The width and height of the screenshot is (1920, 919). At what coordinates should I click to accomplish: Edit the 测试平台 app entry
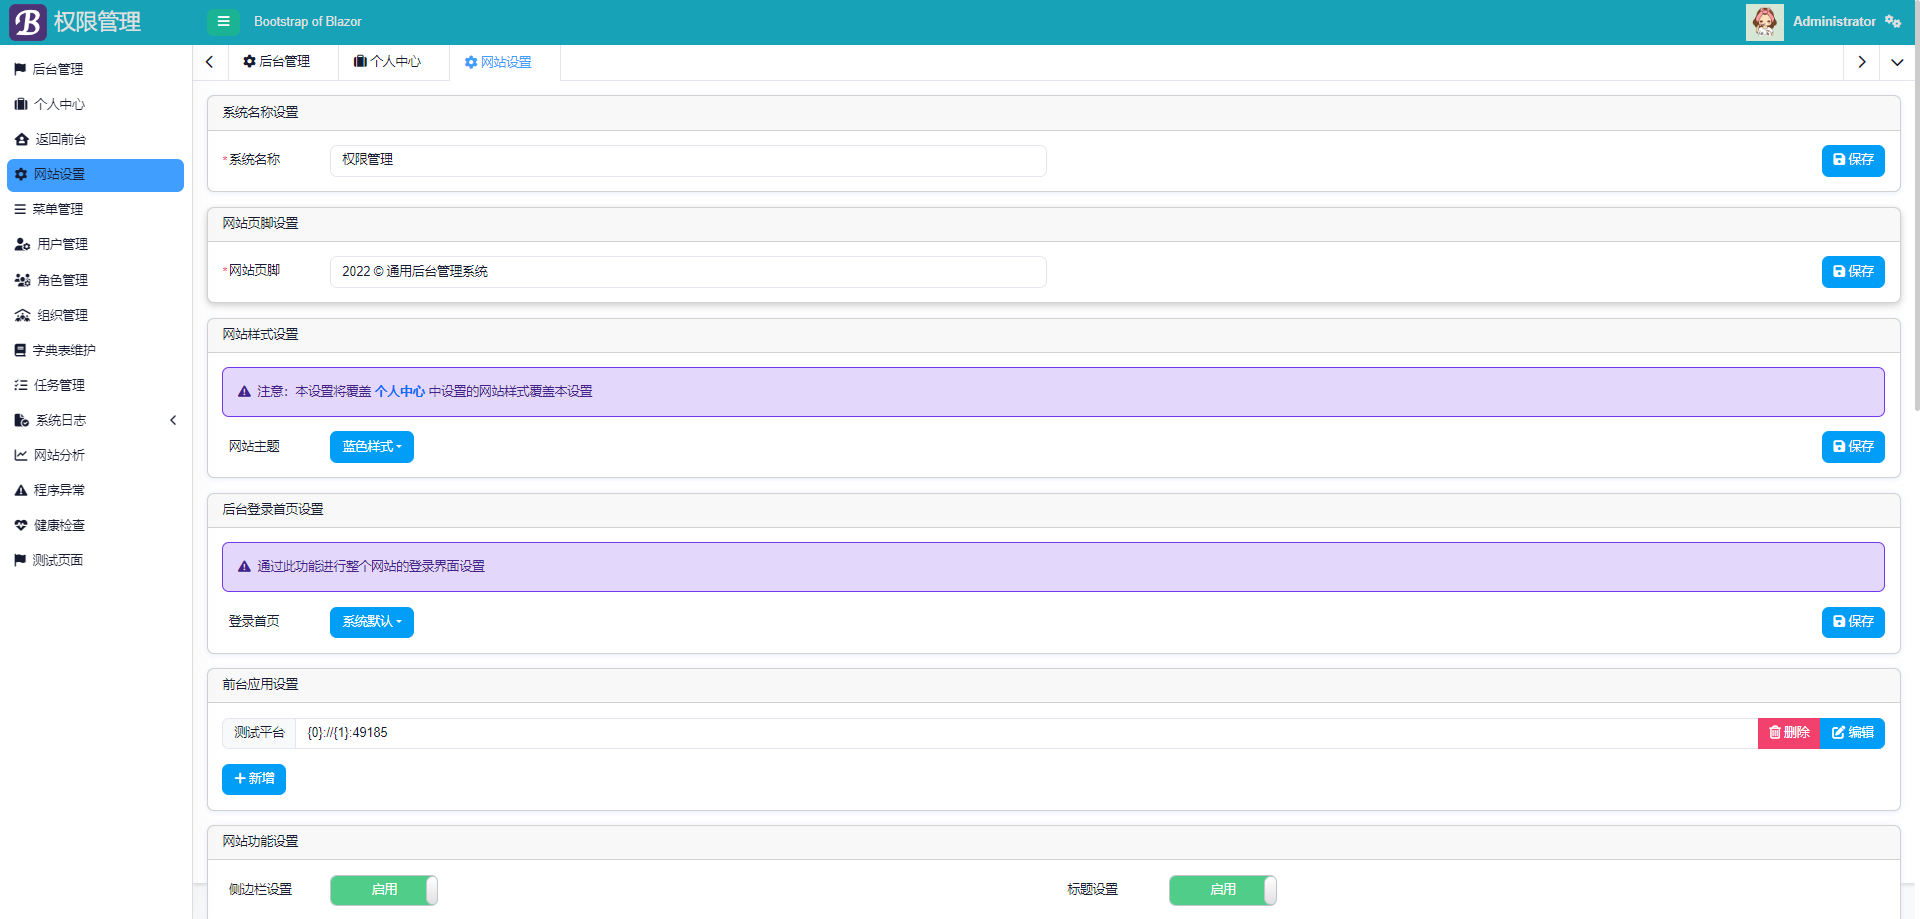[1852, 733]
